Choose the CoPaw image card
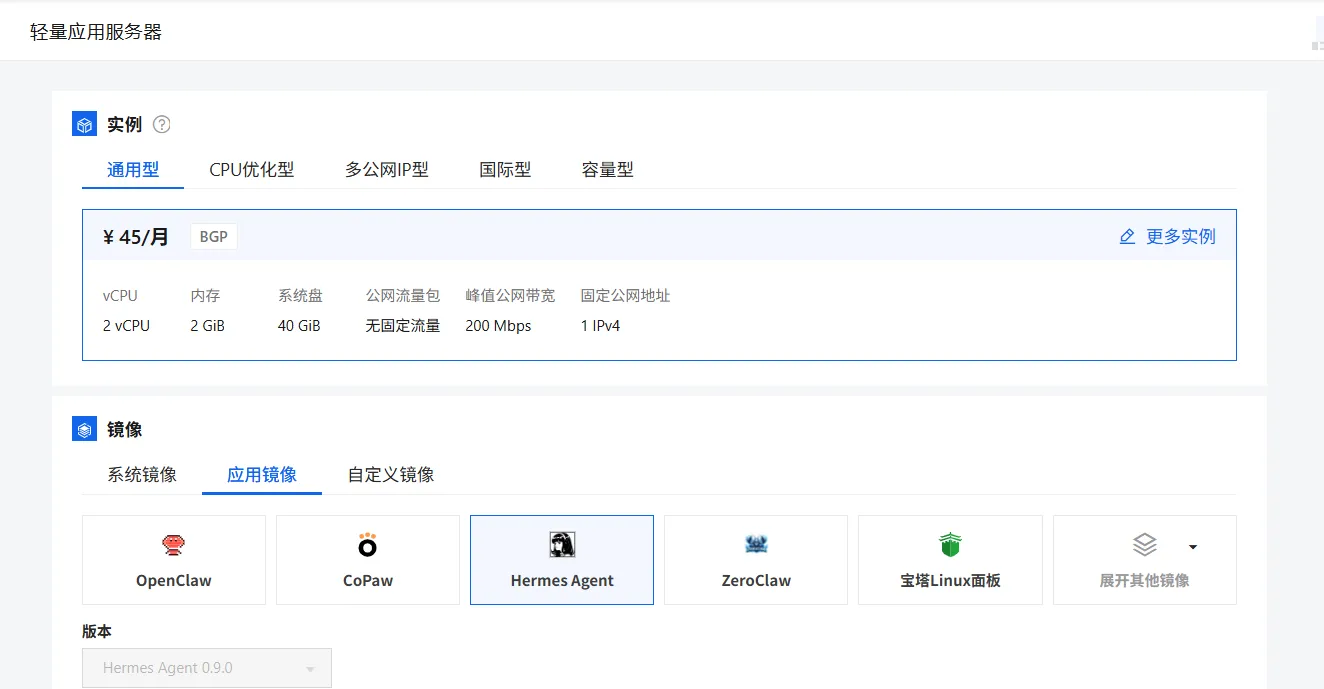The height and width of the screenshot is (689, 1324). pos(368,560)
